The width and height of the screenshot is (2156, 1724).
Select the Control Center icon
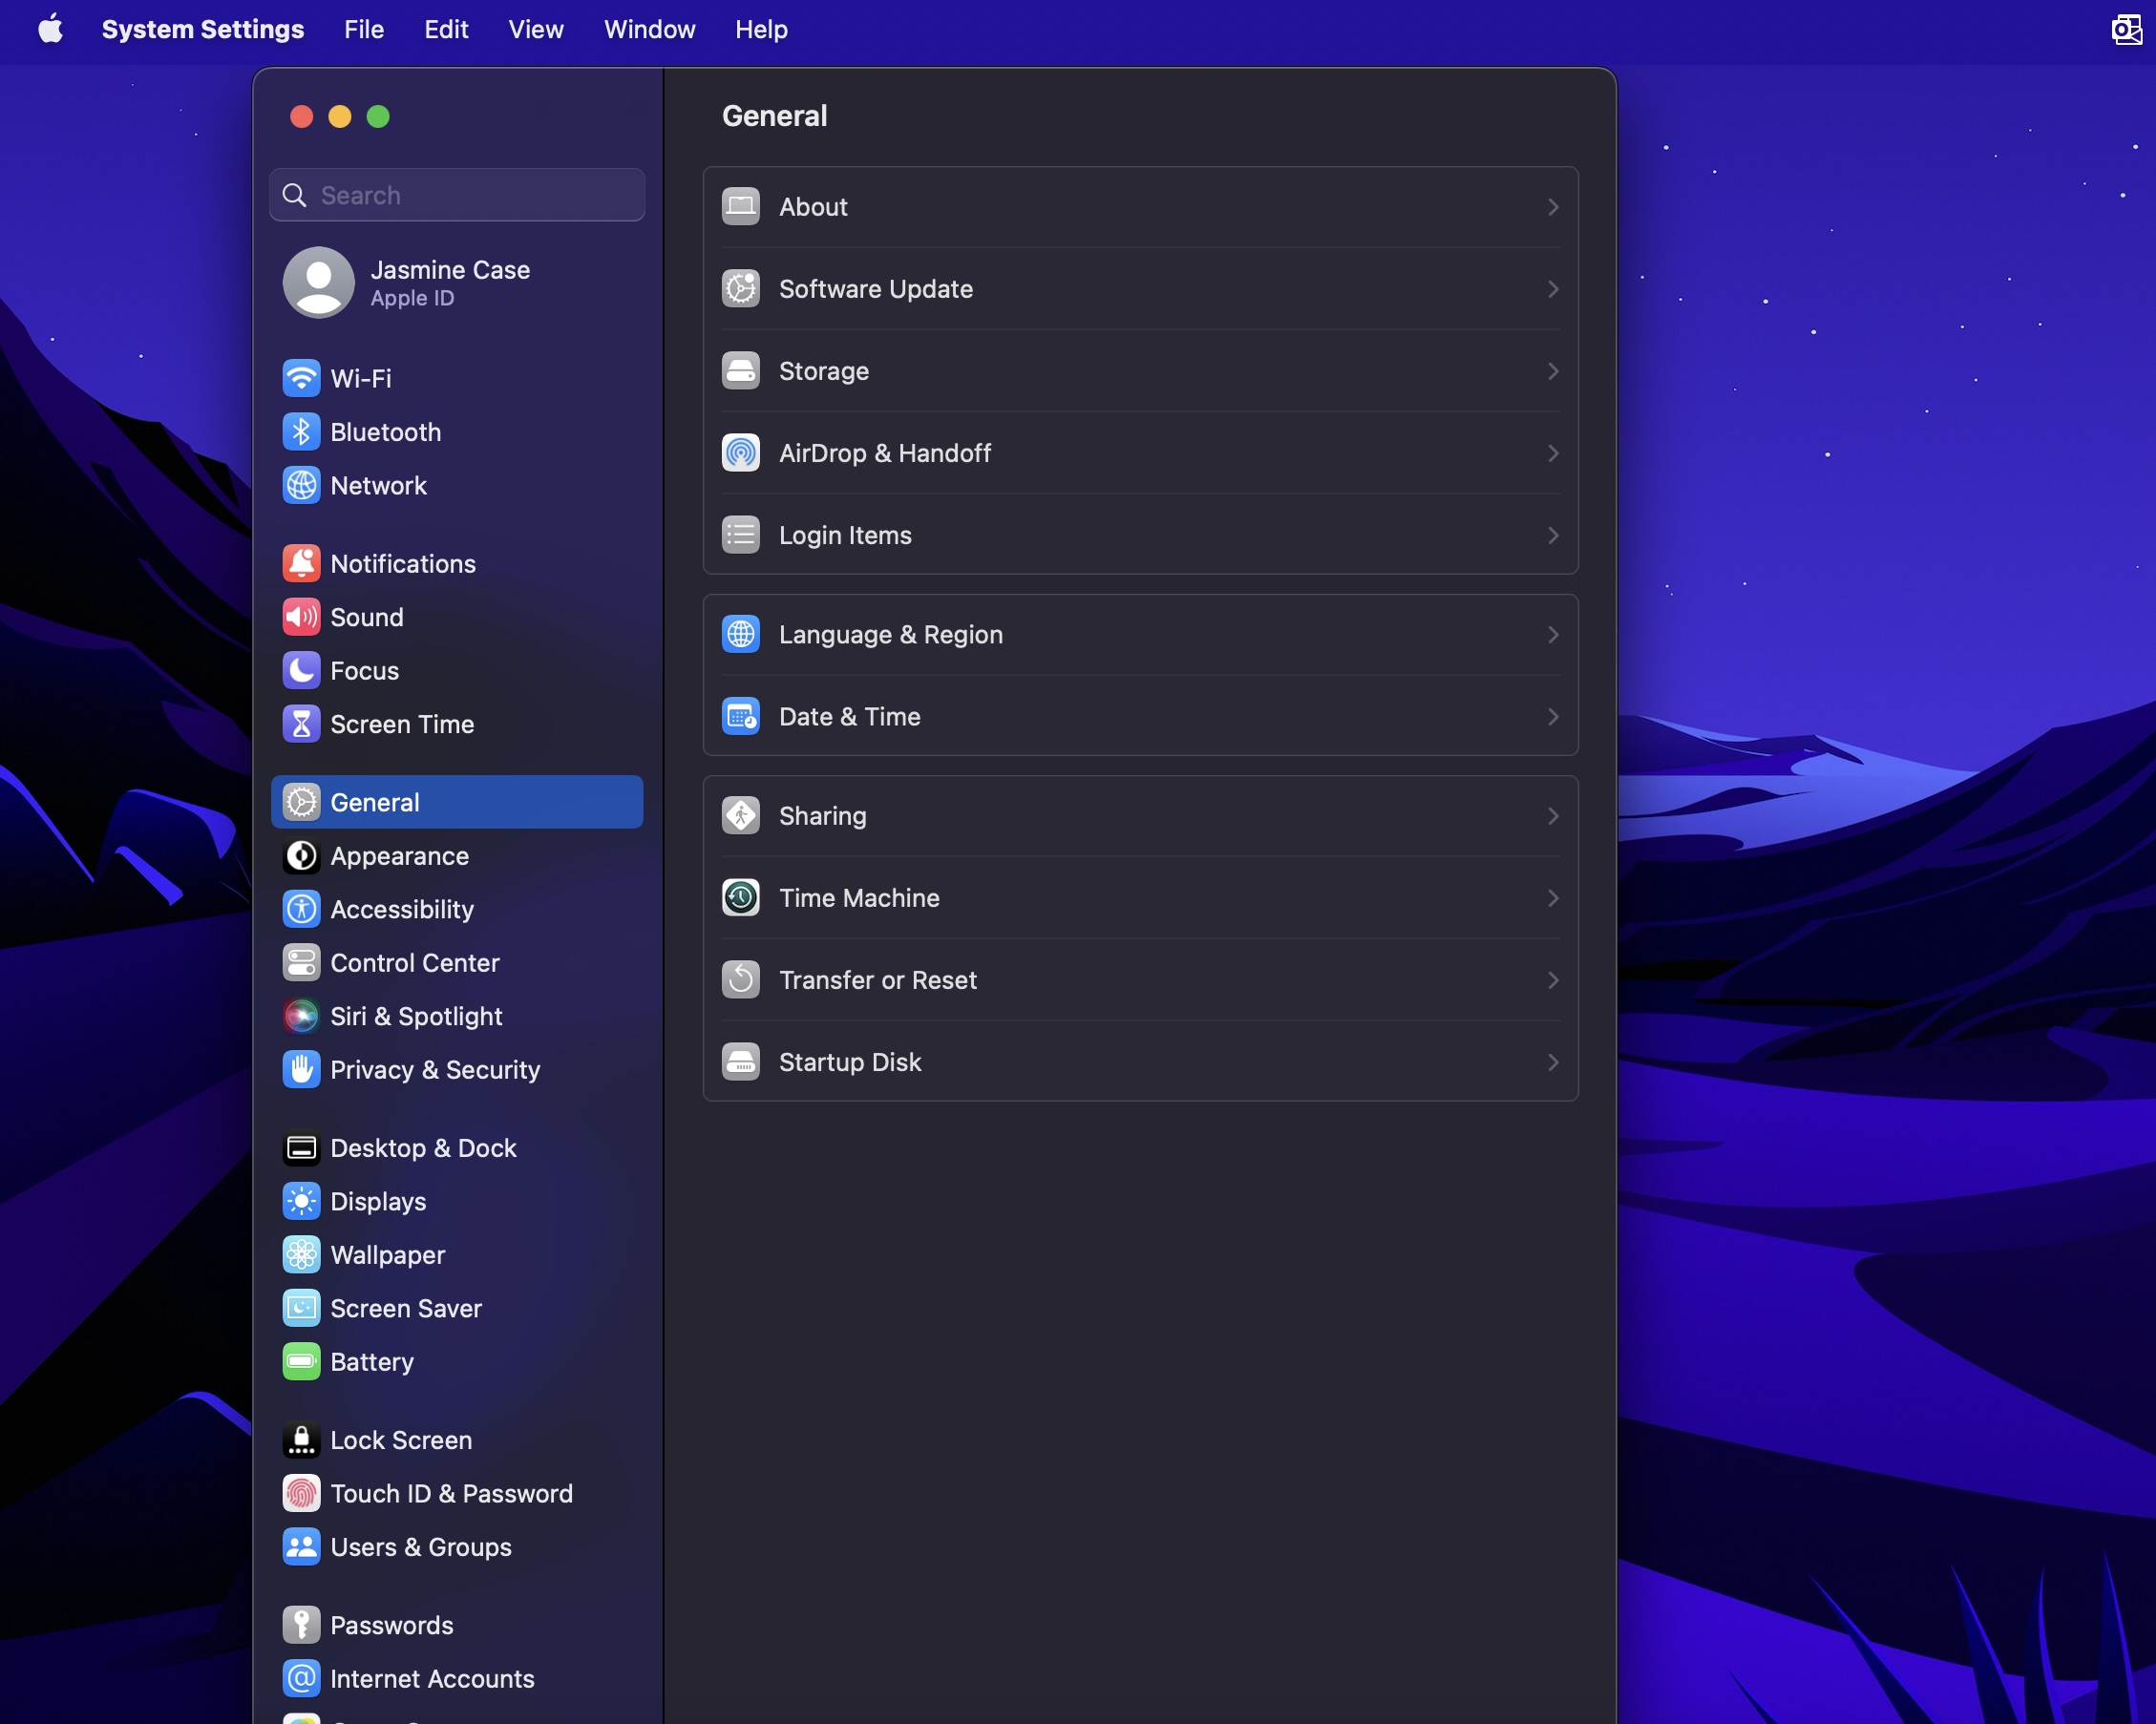pyautogui.click(x=301, y=963)
